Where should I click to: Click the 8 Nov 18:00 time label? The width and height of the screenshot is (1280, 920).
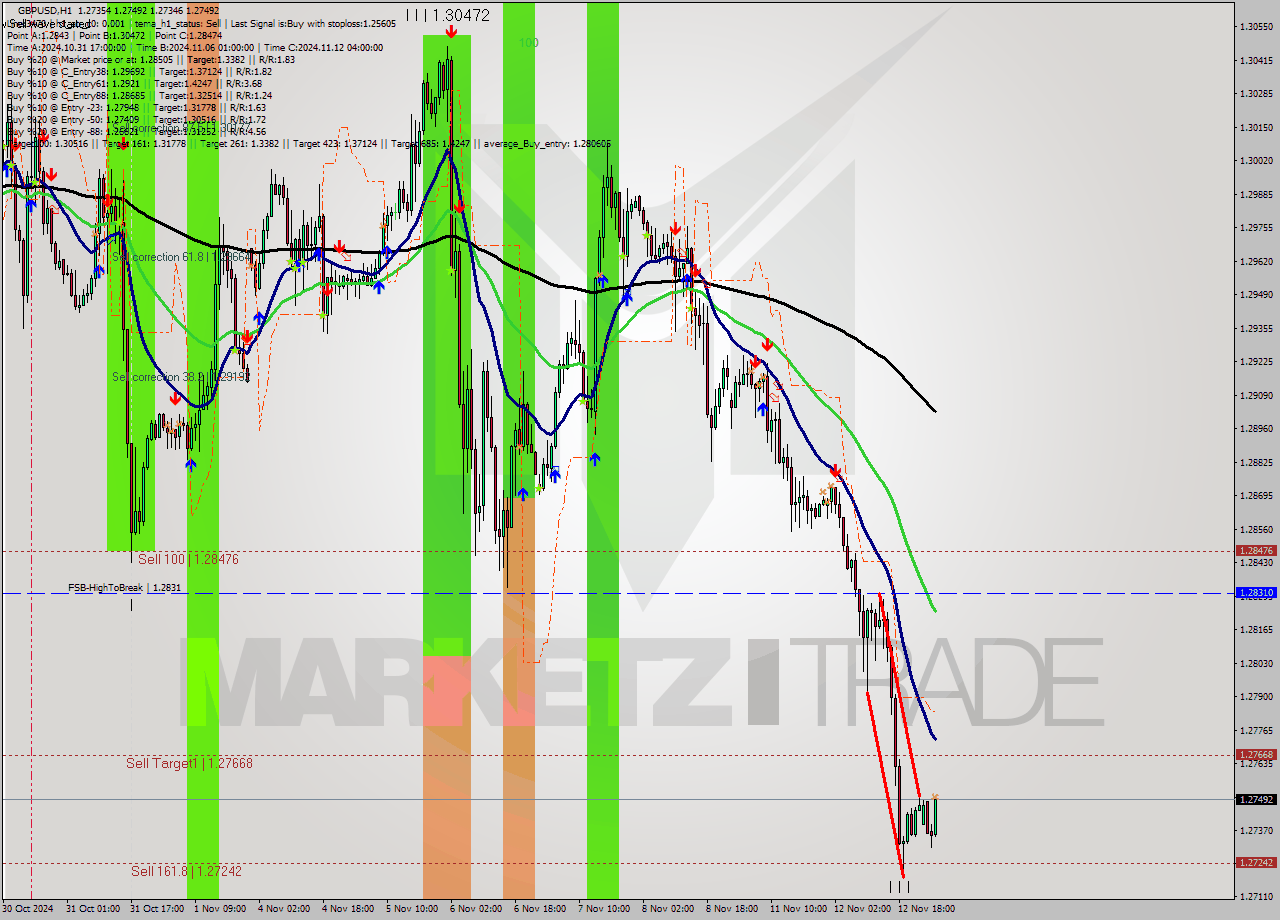[x=732, y=909]
